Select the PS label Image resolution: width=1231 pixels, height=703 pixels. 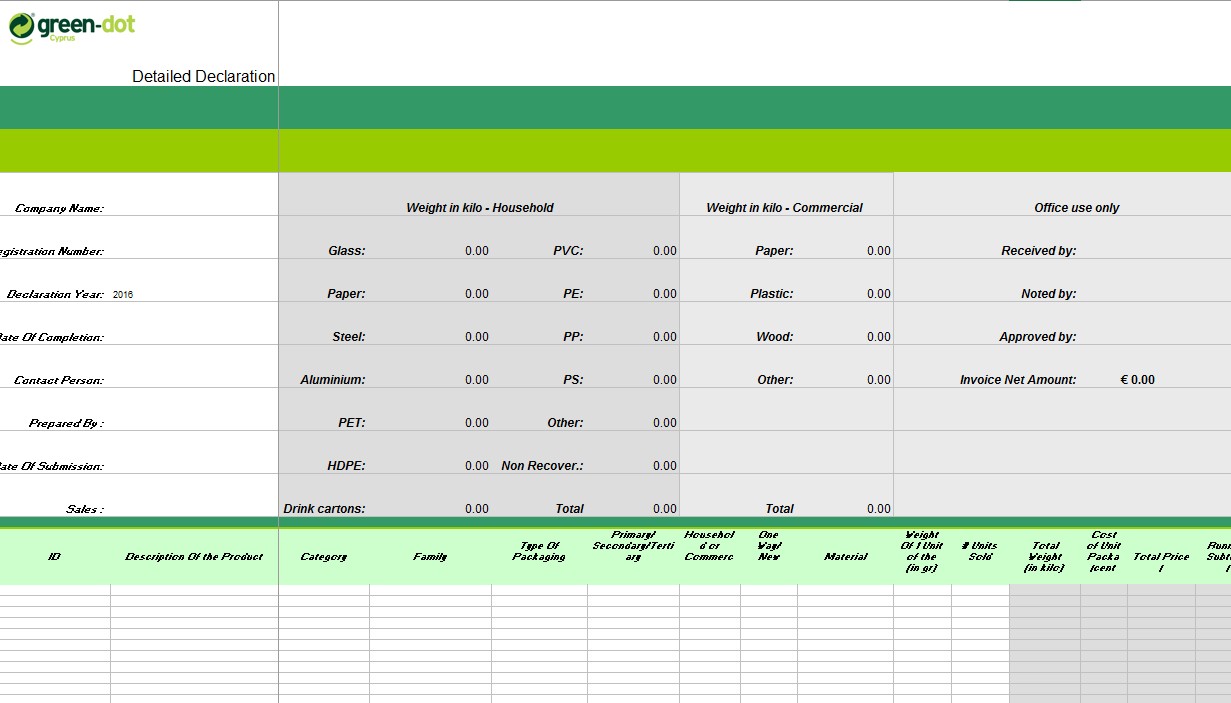tap(574, 380)
